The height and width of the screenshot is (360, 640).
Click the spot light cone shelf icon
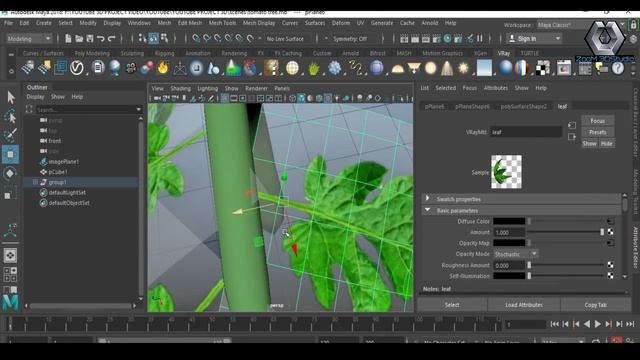(x=447, y=68)
